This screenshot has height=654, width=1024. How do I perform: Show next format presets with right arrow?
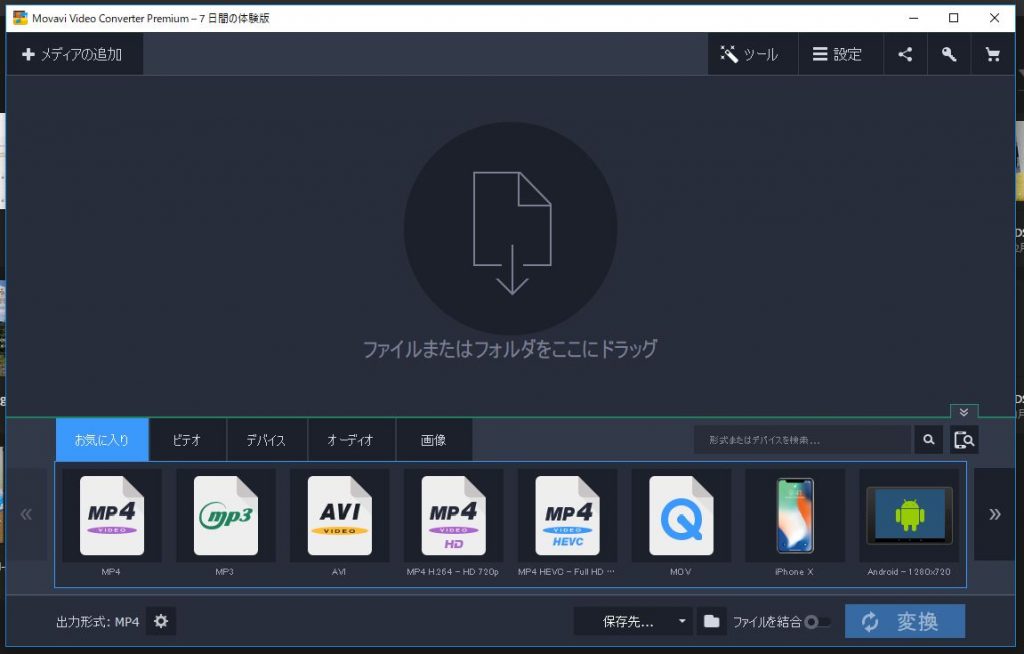coord(994,514)
